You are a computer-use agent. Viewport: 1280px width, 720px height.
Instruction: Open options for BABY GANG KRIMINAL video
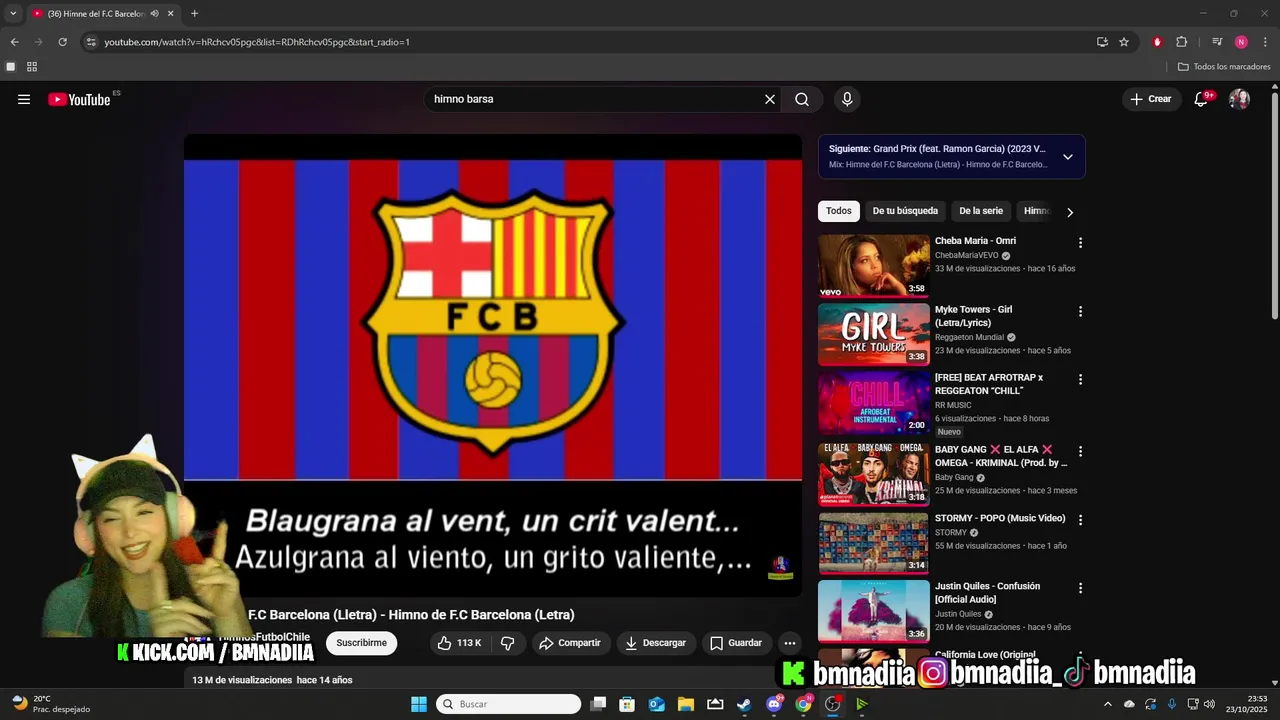point(1080,452)
